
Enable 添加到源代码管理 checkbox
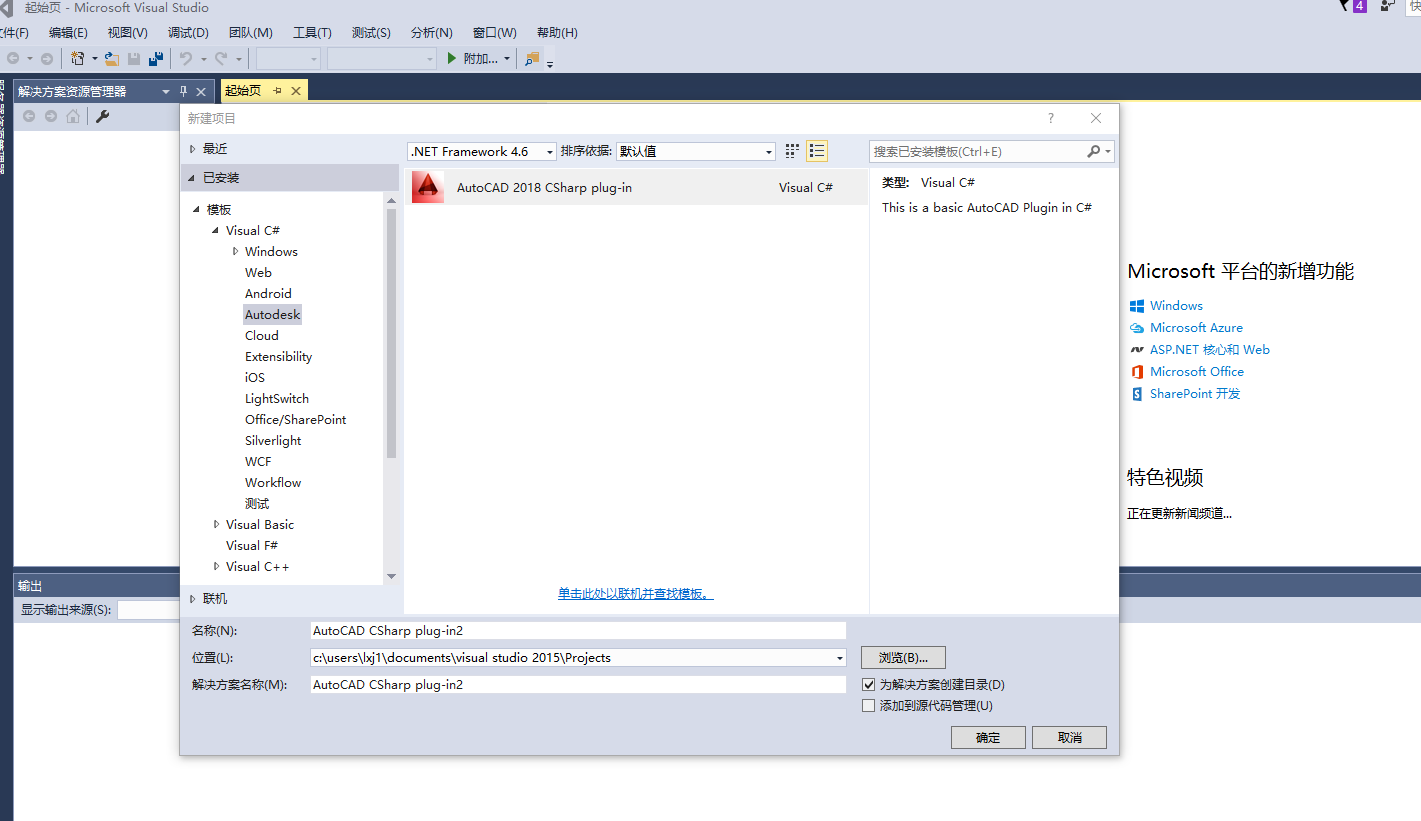click(x=868, y=706)
